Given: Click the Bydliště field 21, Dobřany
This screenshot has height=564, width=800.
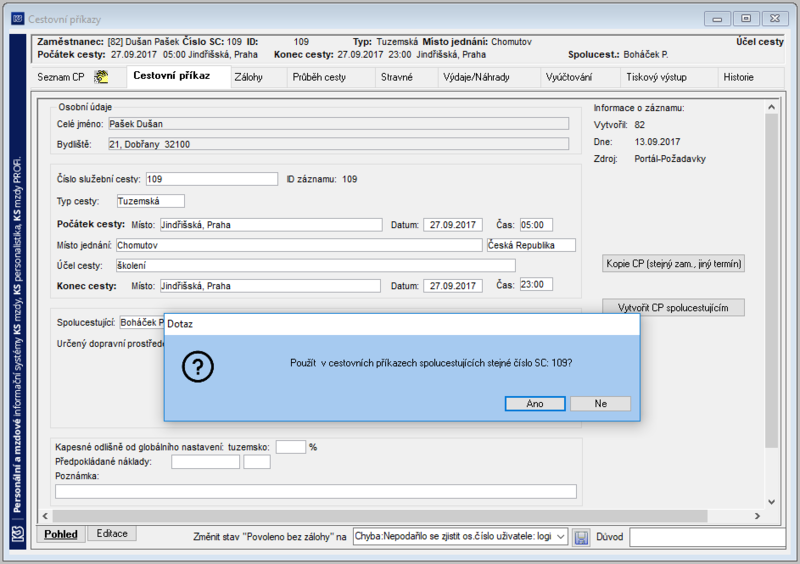Looking at the screenshot, I should 339,144.
